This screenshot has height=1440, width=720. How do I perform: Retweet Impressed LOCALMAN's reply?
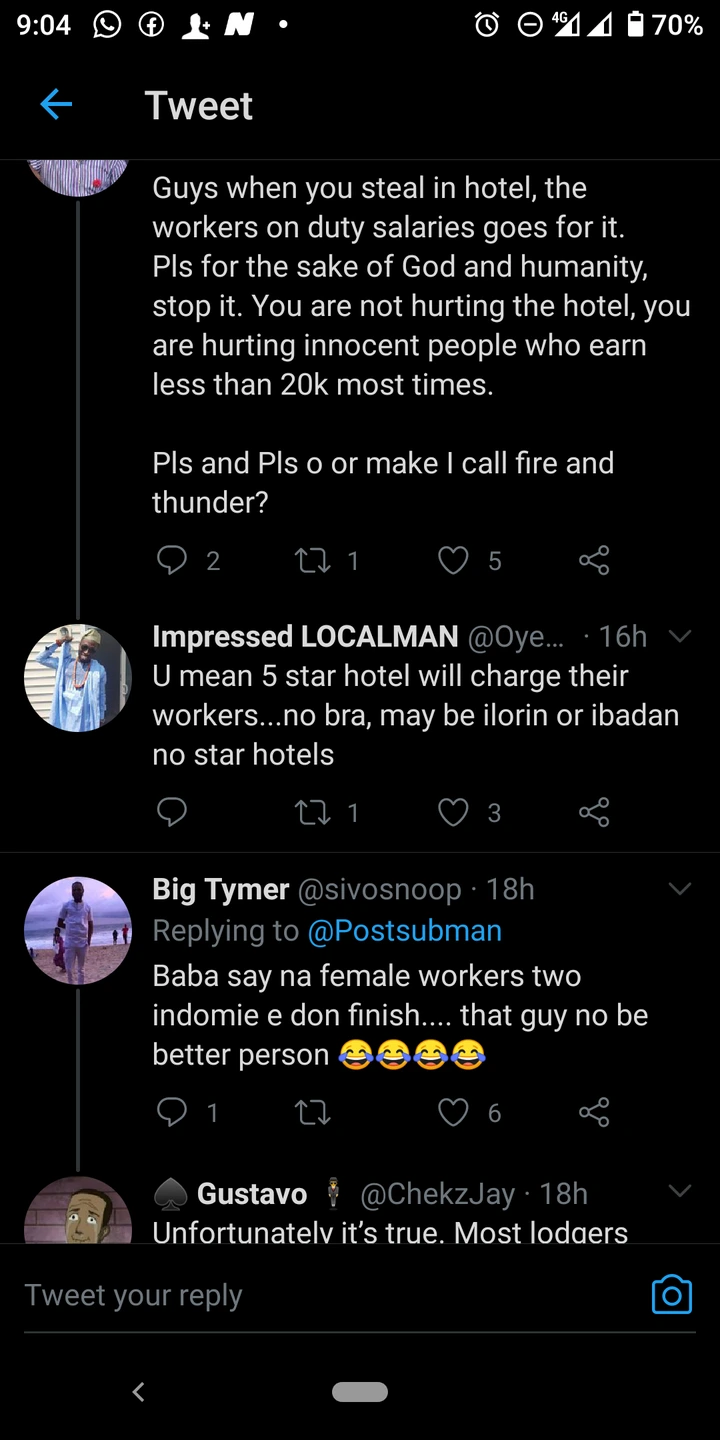313,813
